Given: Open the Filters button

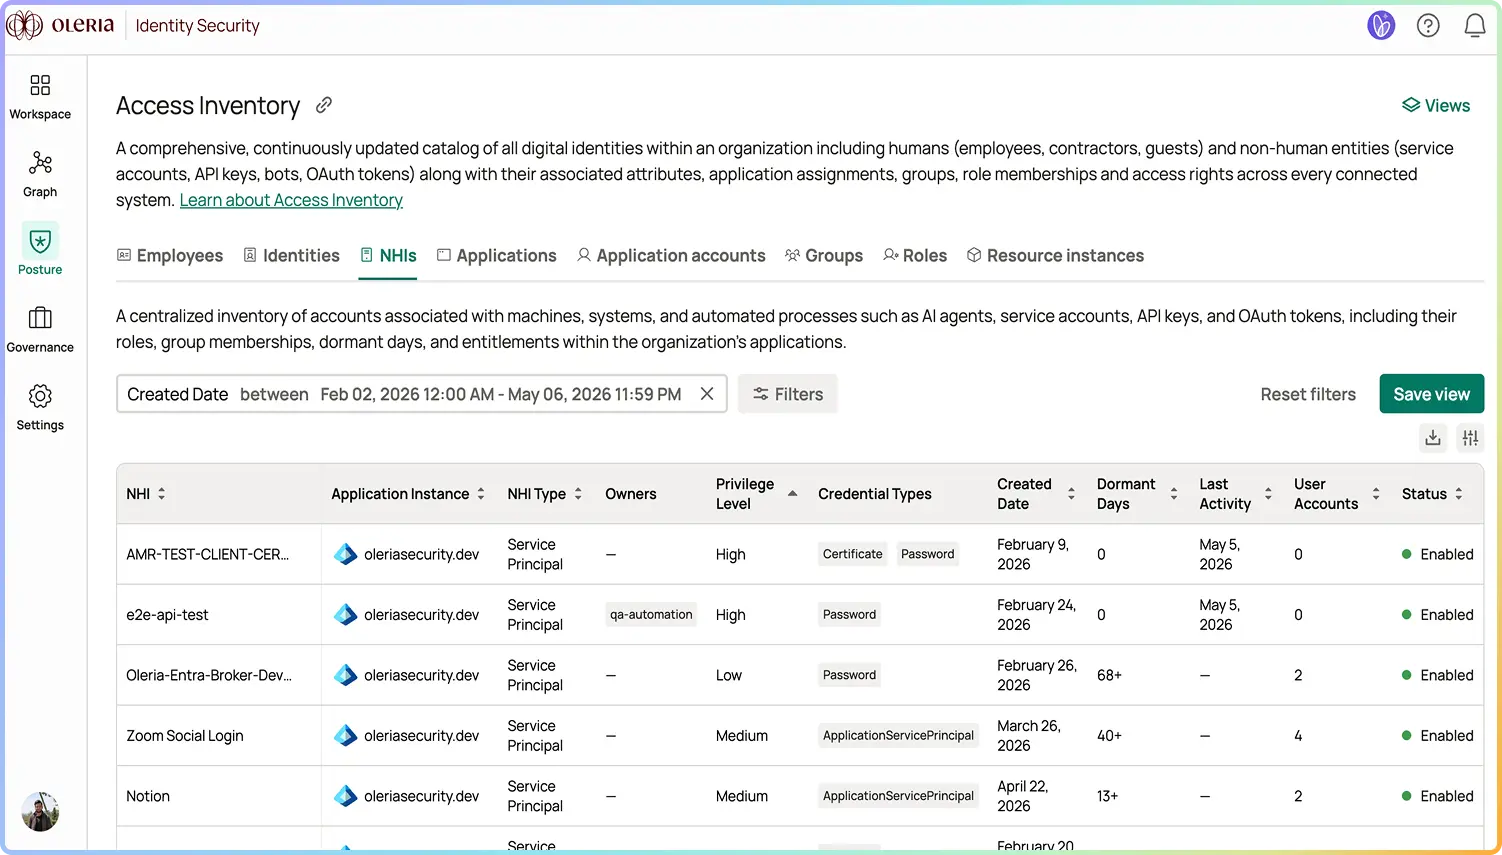Looking at the screenshot, I should tap(788, 394).
